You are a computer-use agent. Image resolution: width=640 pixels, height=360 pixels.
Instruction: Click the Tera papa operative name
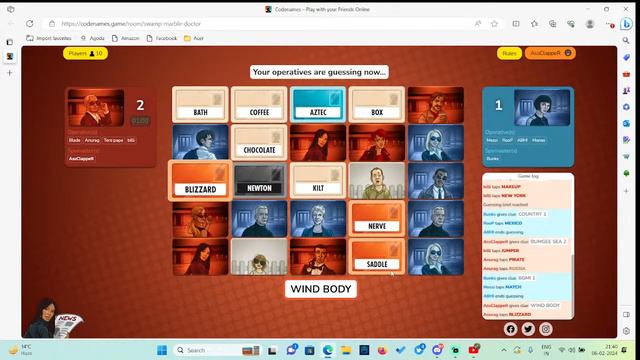point(113,140)
